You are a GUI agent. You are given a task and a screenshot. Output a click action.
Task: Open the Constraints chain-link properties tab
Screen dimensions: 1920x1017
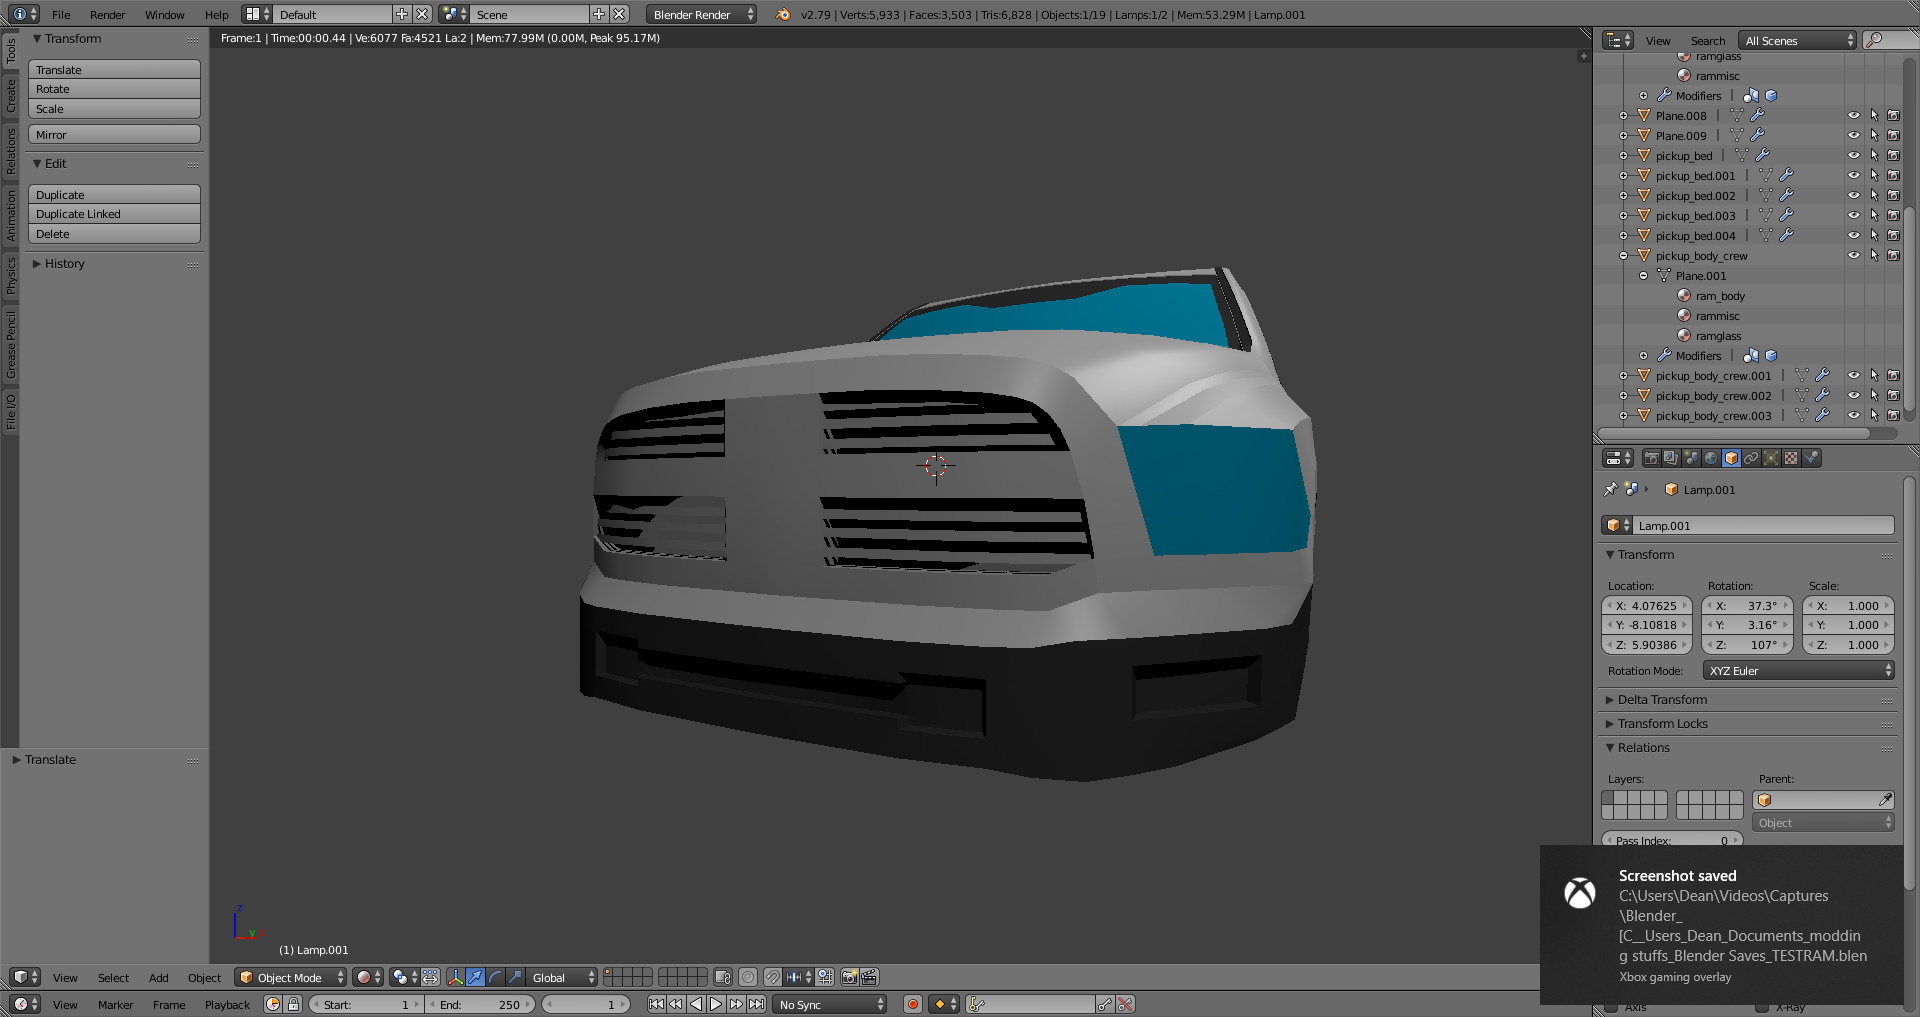coord(1751,458)
